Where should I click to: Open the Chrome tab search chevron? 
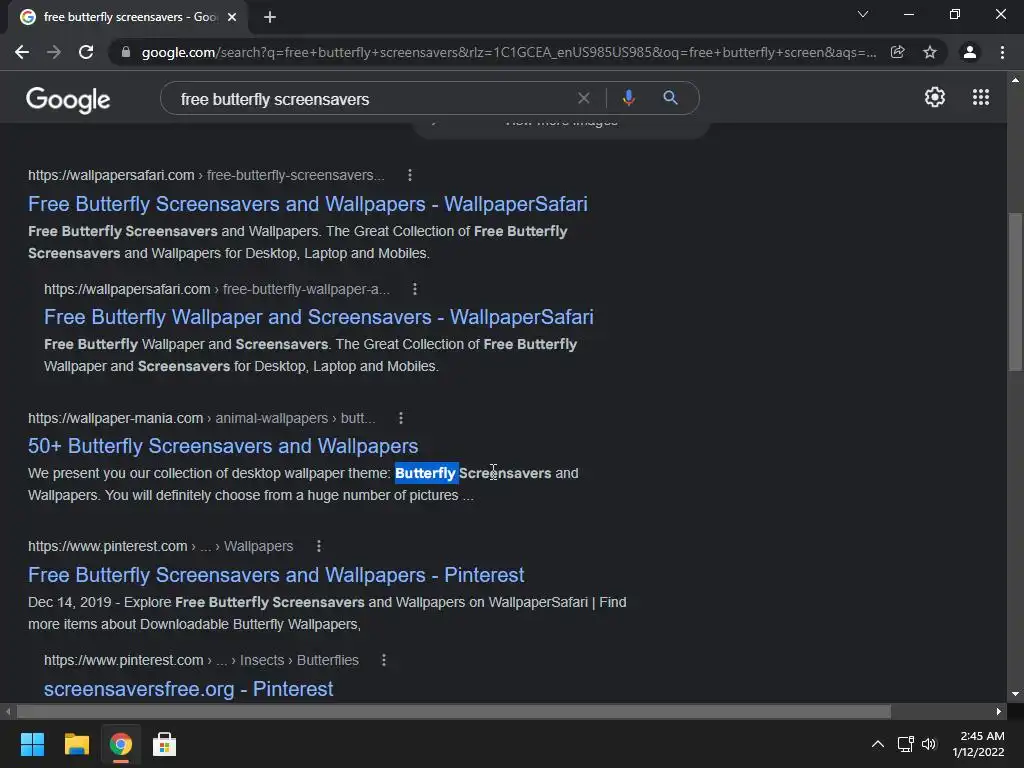[863, 14]
